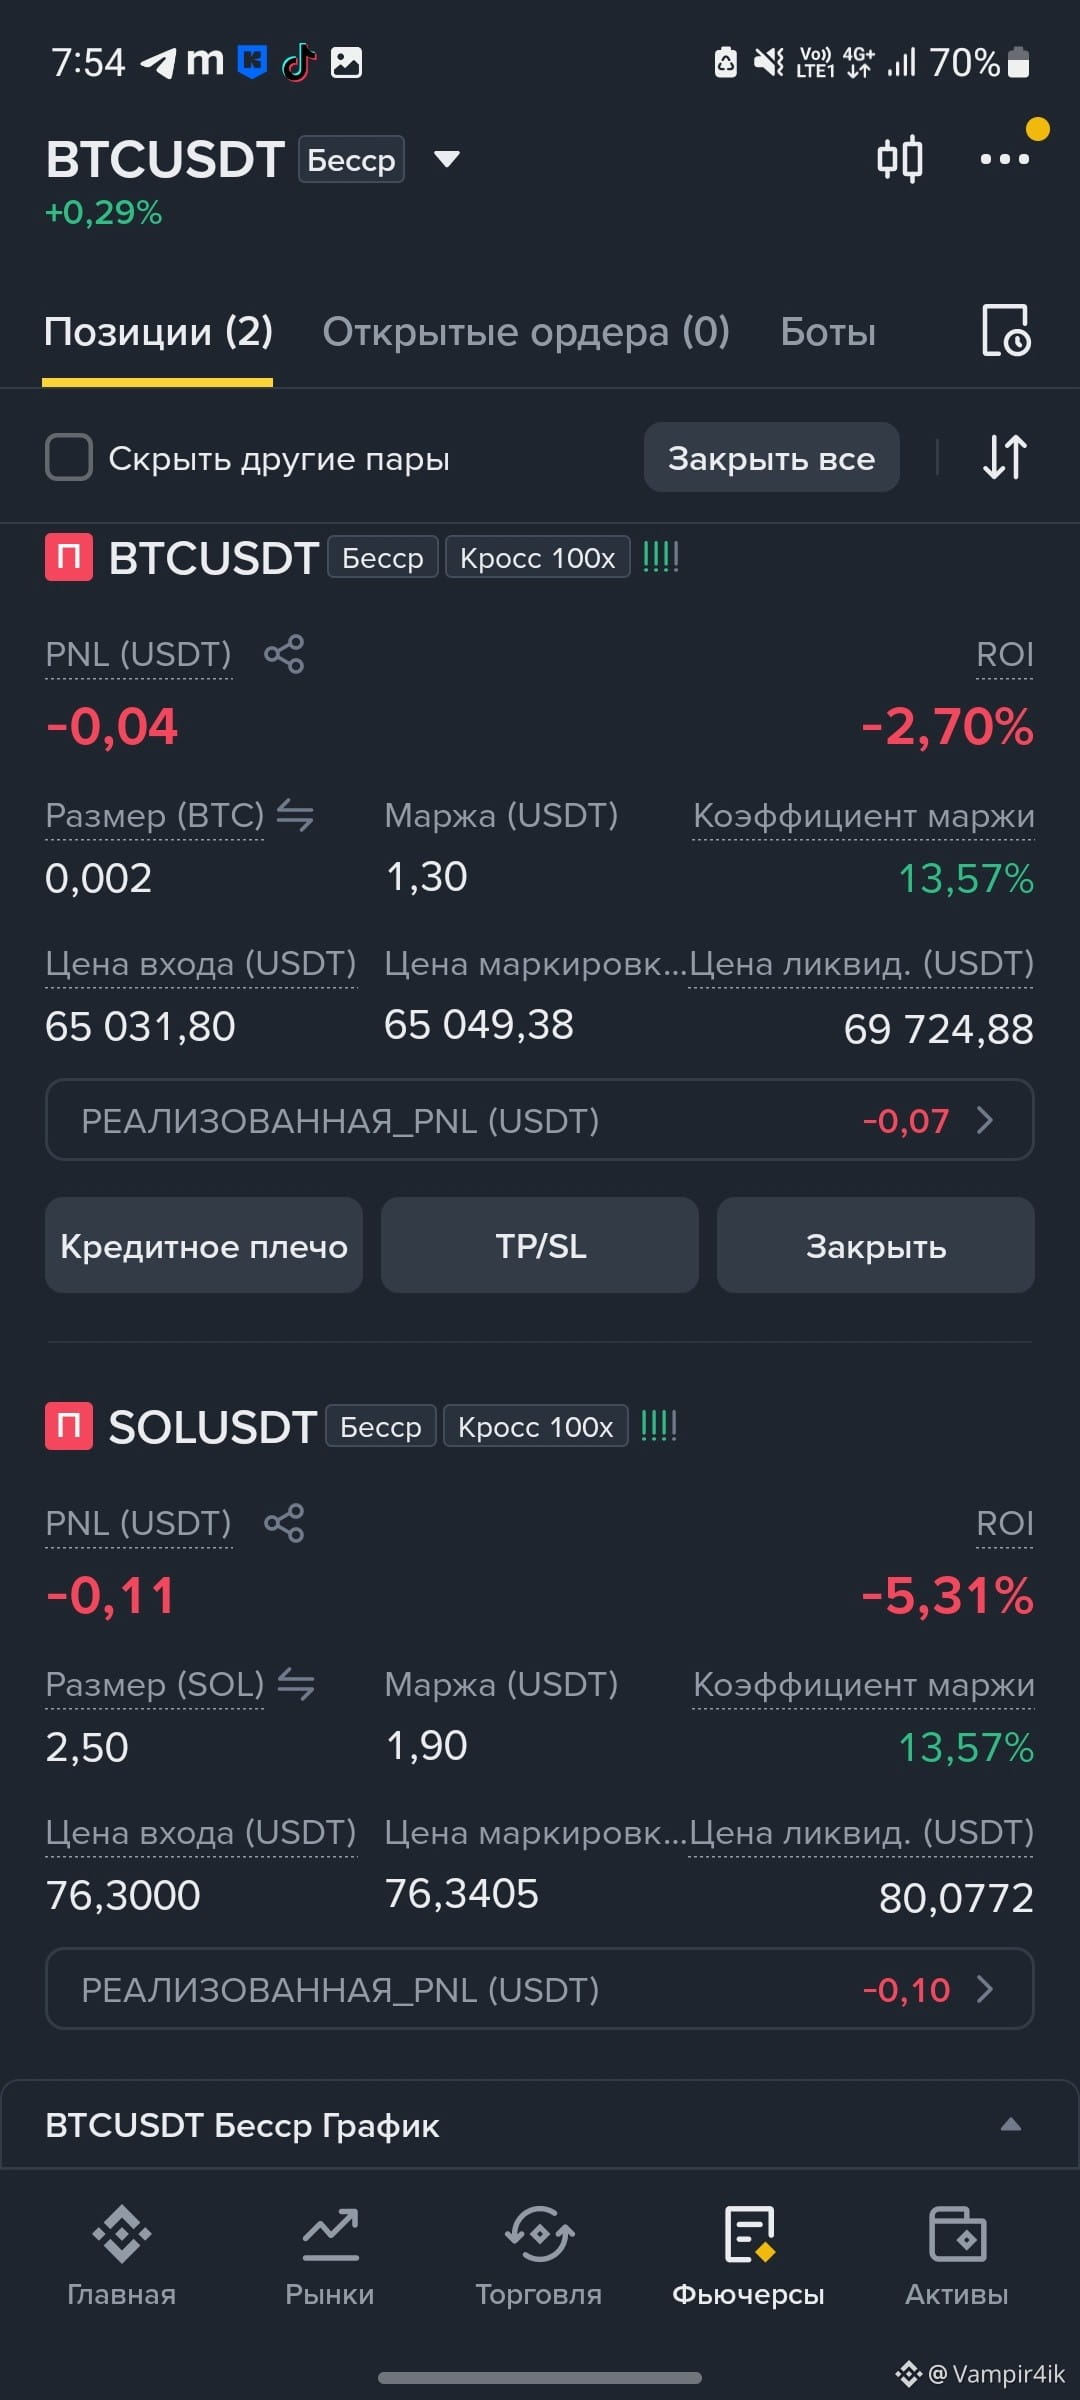Switch BTC size unit with swap arrows
1080x2400 pixels.
click(x=295, y=815)
